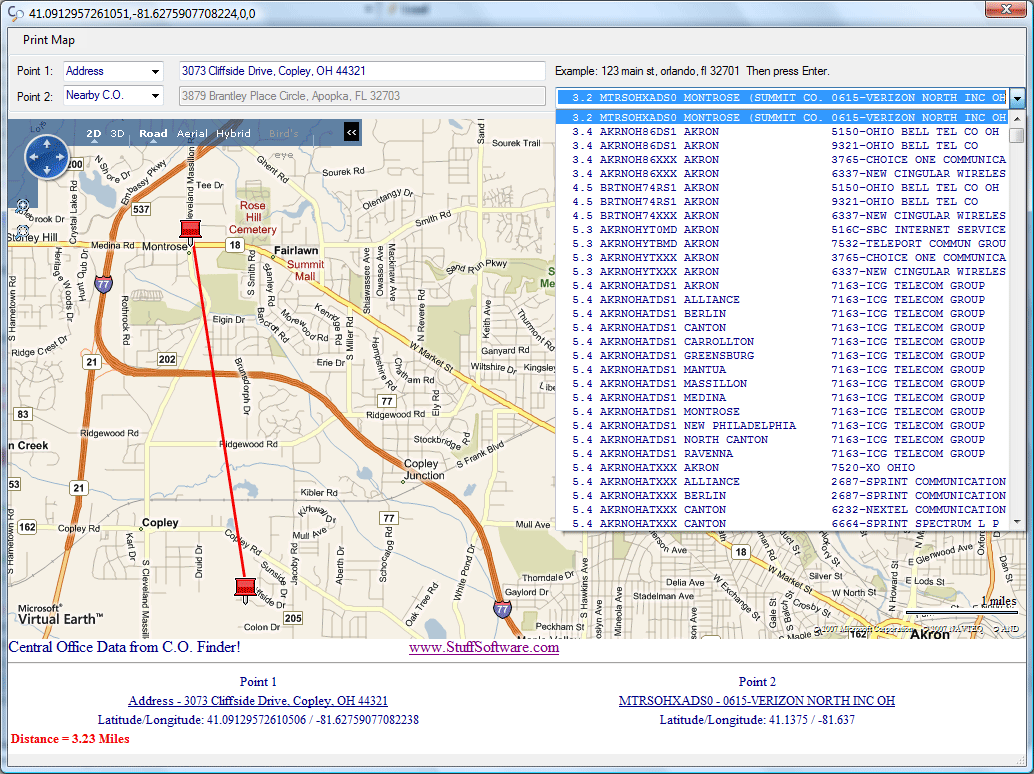Screen dimensions: 1034x774
Task: Select BRTNOH74RS1 9321-OHIO BELL row
Action: pyautogui.click(x=783, y=202)
